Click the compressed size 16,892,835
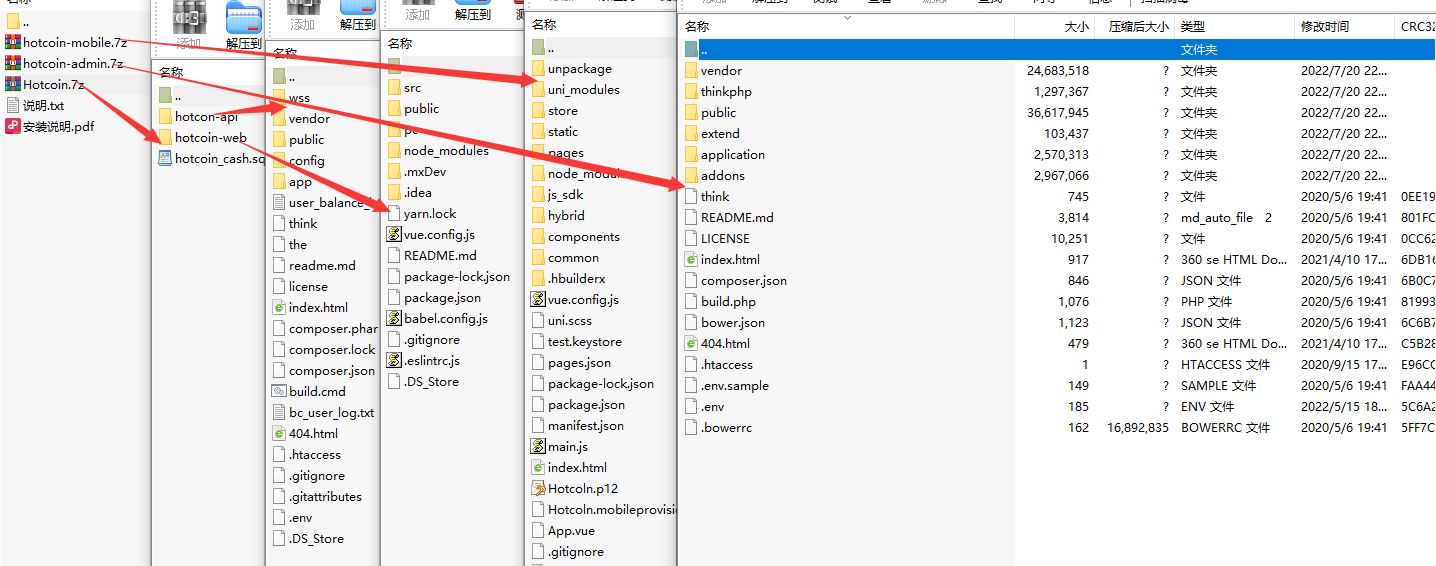Viewport: 1436px width, 566px height. [x=1137, y=427]
